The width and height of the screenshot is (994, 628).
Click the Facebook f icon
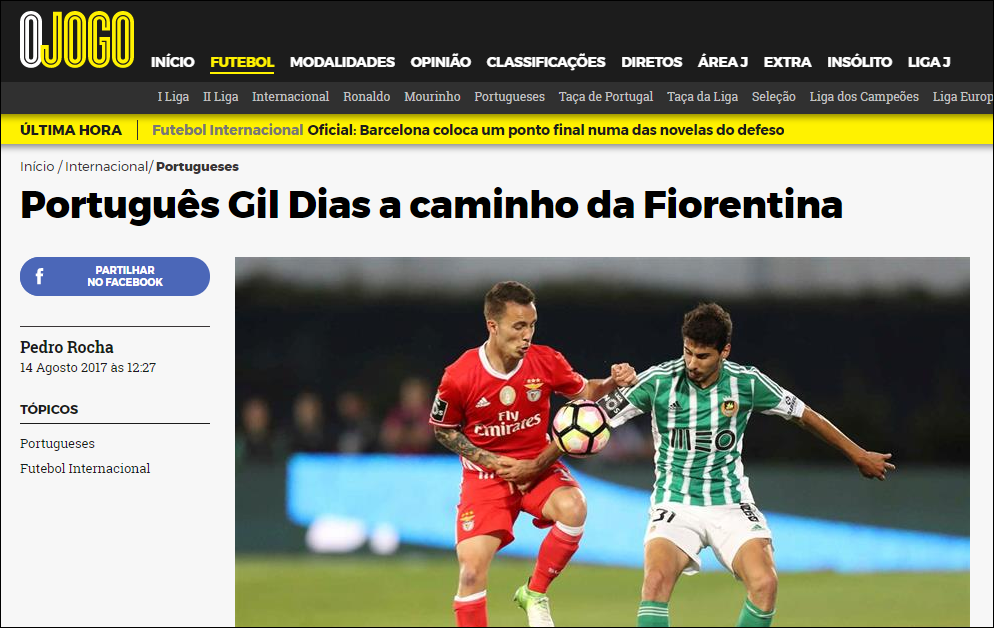pos(39,276)
